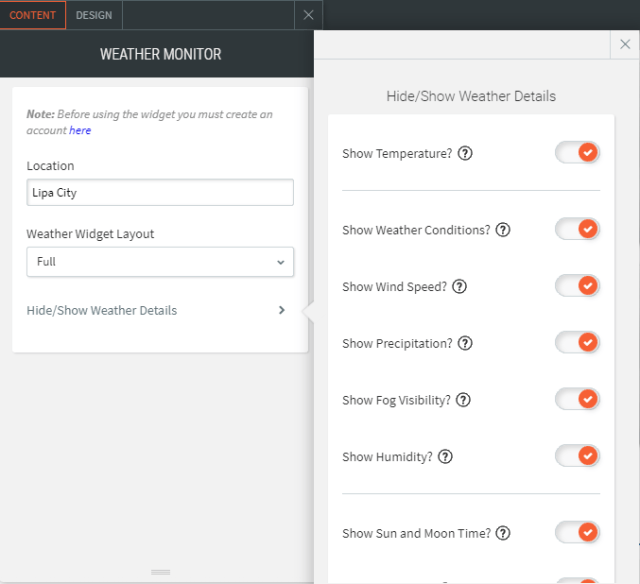The width and height of the screenshot is (640, 584).
Task: Disable the Show Wind Speed switch
Action: (x=577, y=286)
